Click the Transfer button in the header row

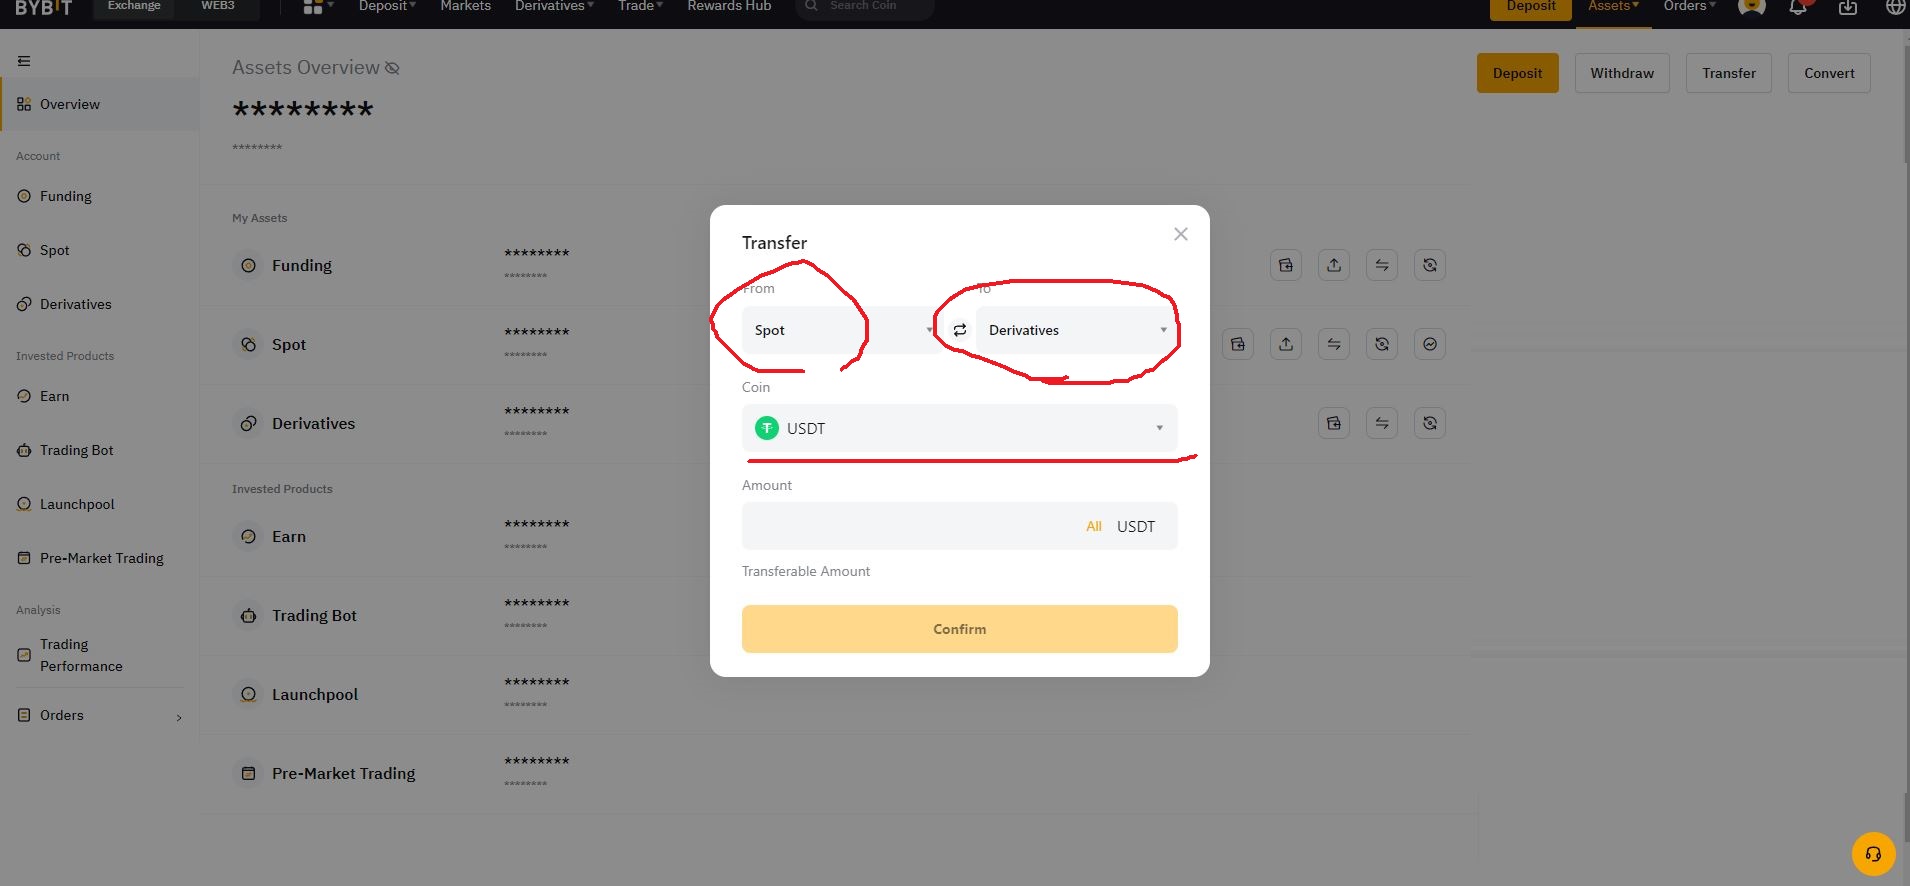(1729, 73)
